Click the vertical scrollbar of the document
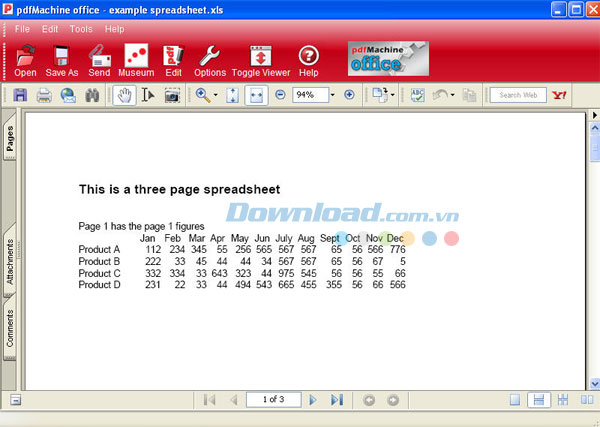The width and height of the screenshot is (600, 427). (x=594, y=250)
